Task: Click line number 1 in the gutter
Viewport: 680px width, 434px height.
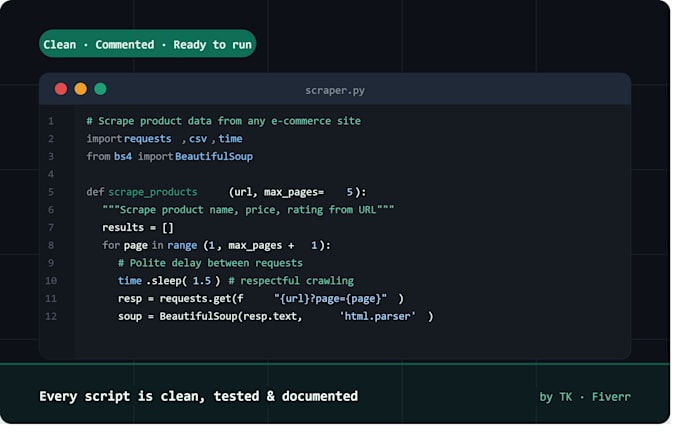Action: [x=51, y=121]
